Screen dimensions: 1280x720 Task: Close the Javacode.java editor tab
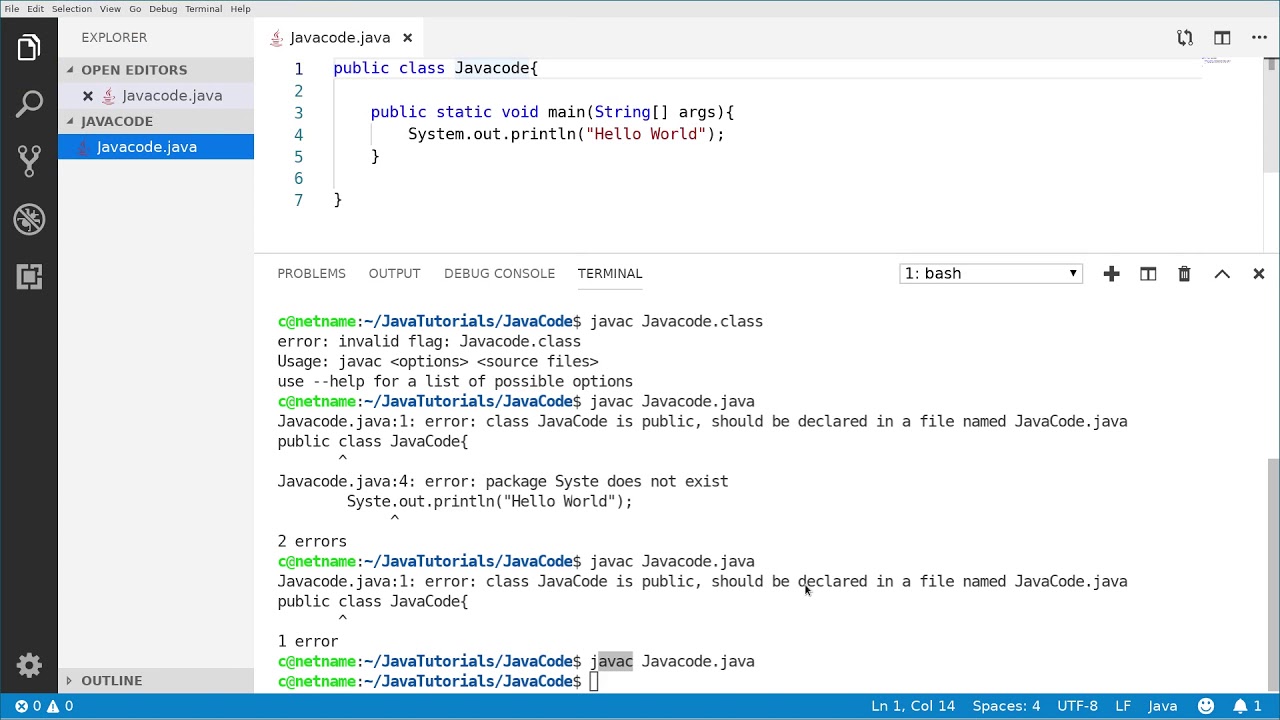tap(407, 38)
